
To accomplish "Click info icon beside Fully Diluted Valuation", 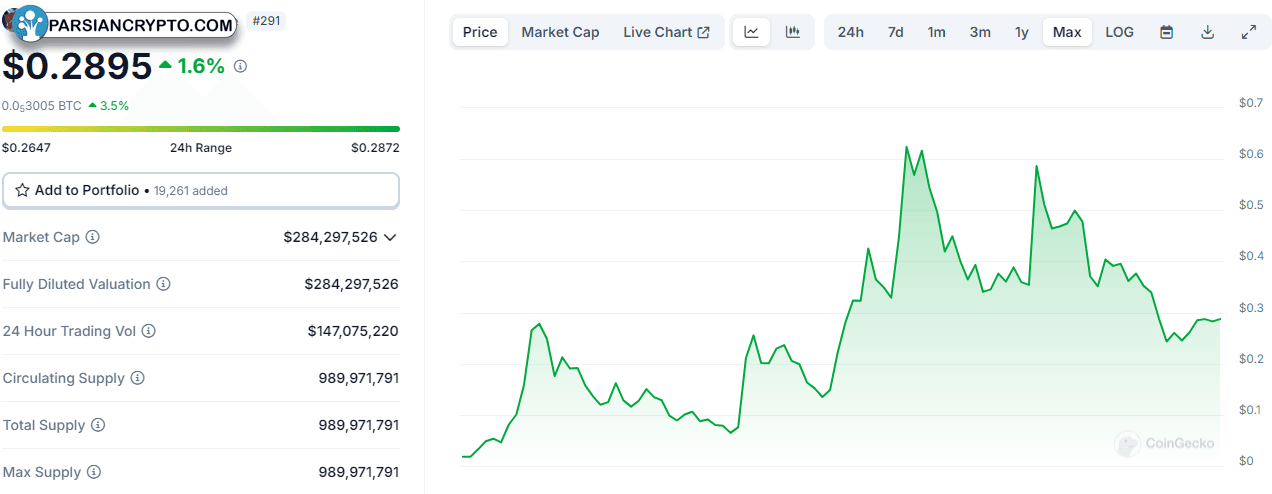I will coord(164,284).
